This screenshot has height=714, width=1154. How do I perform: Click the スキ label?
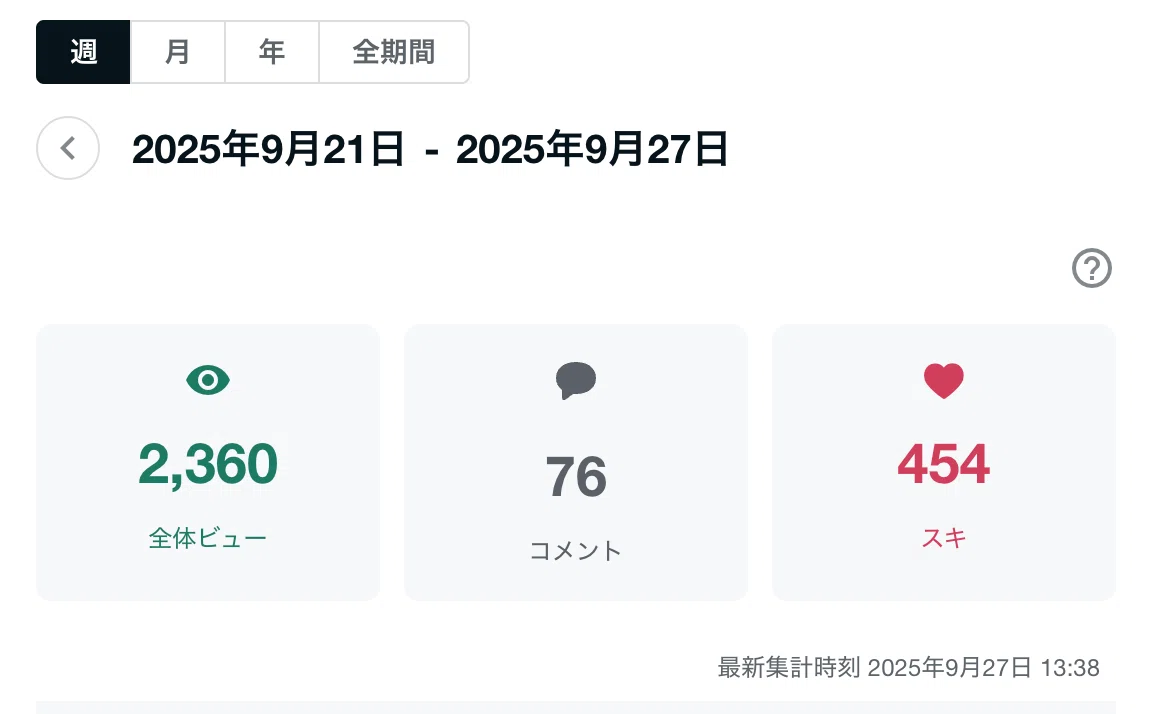(x=944, y=538)
